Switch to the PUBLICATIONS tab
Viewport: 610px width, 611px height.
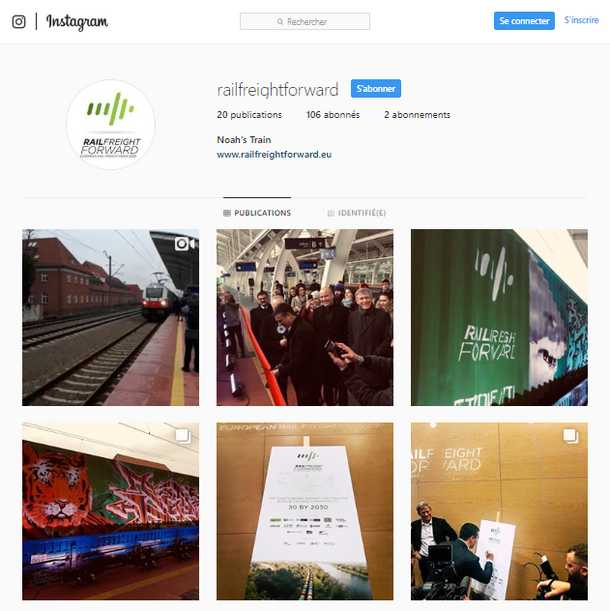[x=257, y=213]
